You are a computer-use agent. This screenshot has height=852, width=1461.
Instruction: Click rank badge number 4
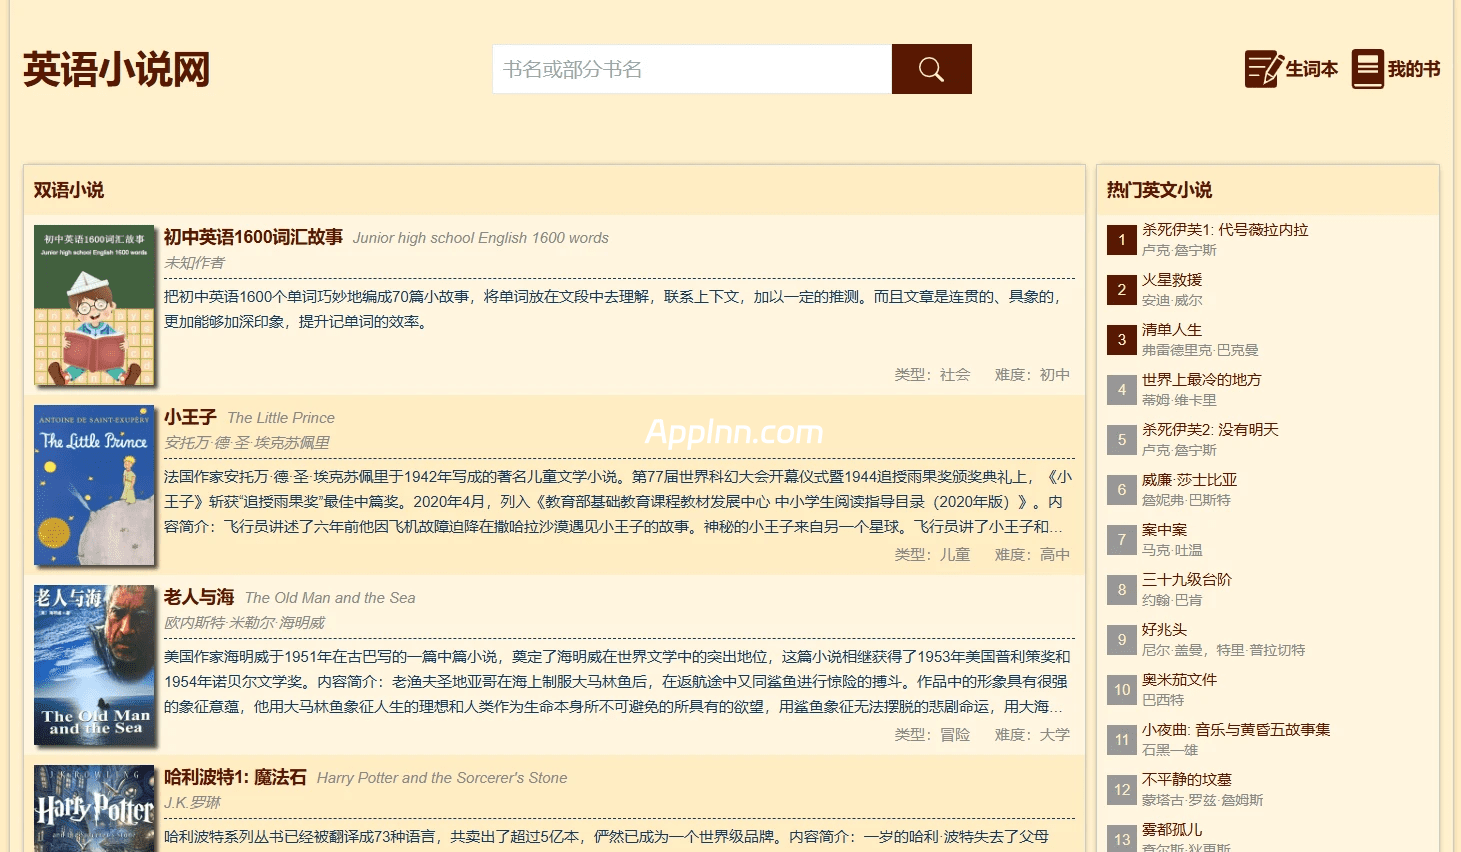(x=1122, y=390)
